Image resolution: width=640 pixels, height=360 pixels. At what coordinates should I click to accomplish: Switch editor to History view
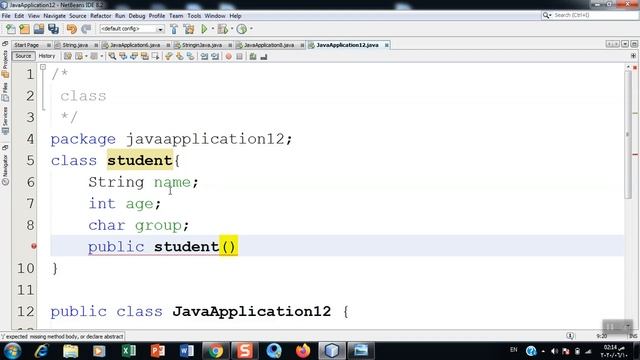click(47, 56)
